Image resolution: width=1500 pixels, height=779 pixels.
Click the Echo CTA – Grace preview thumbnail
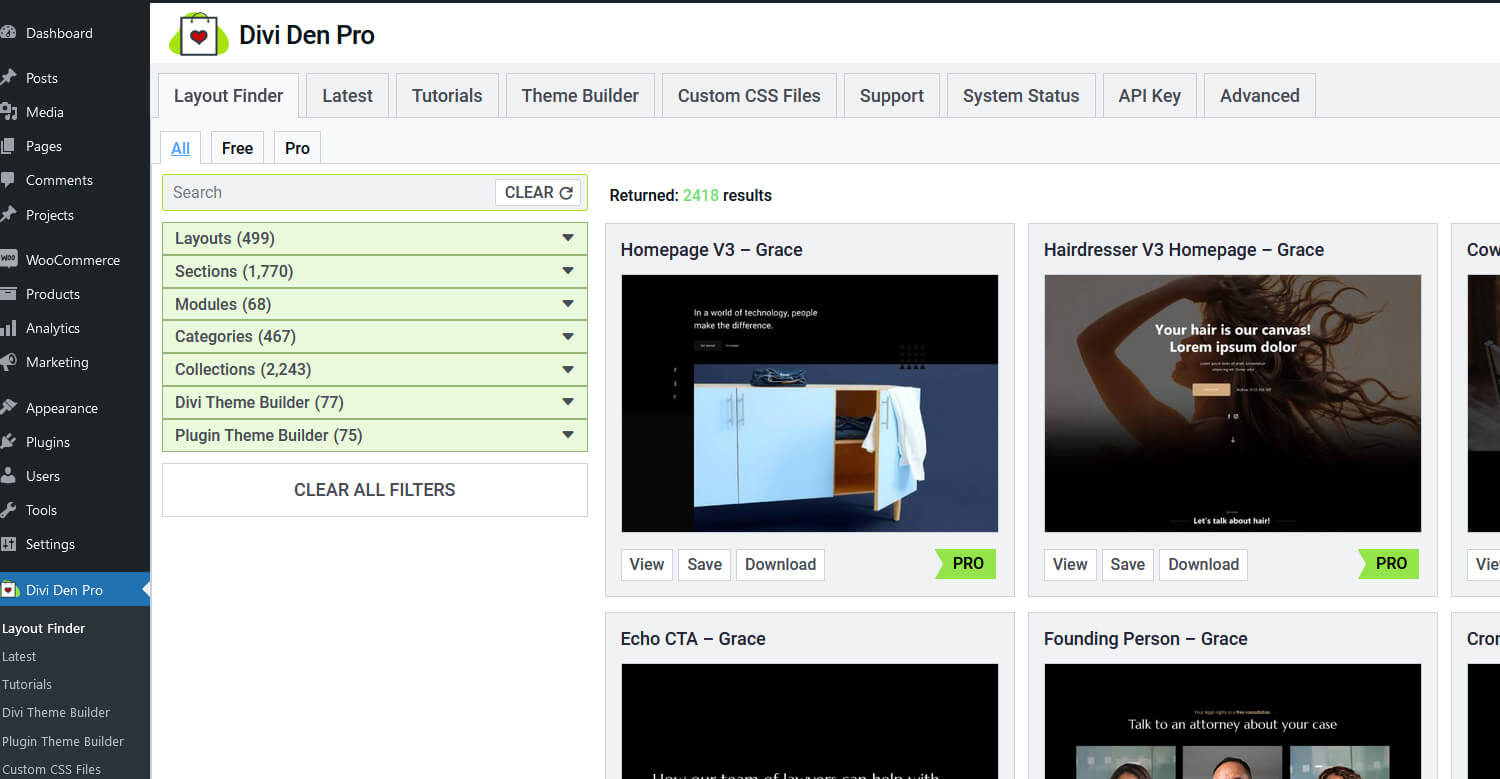(810, 721)
